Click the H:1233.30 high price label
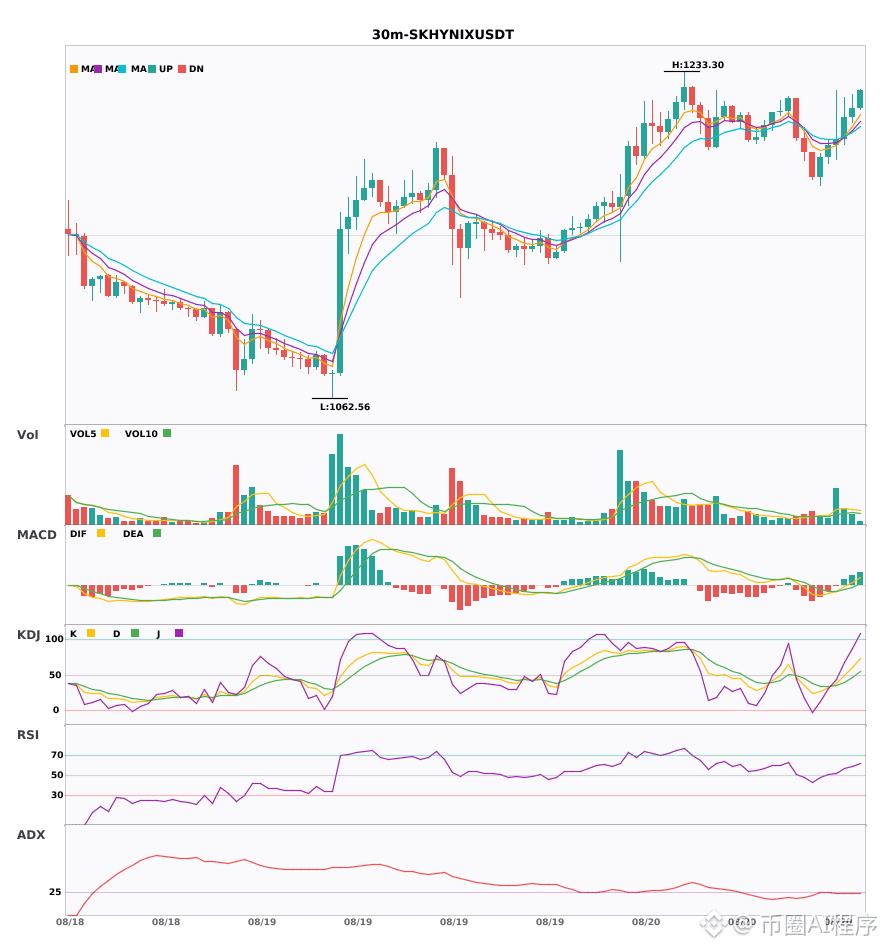Viewport: 885px width, 950px height. (698, 65)
